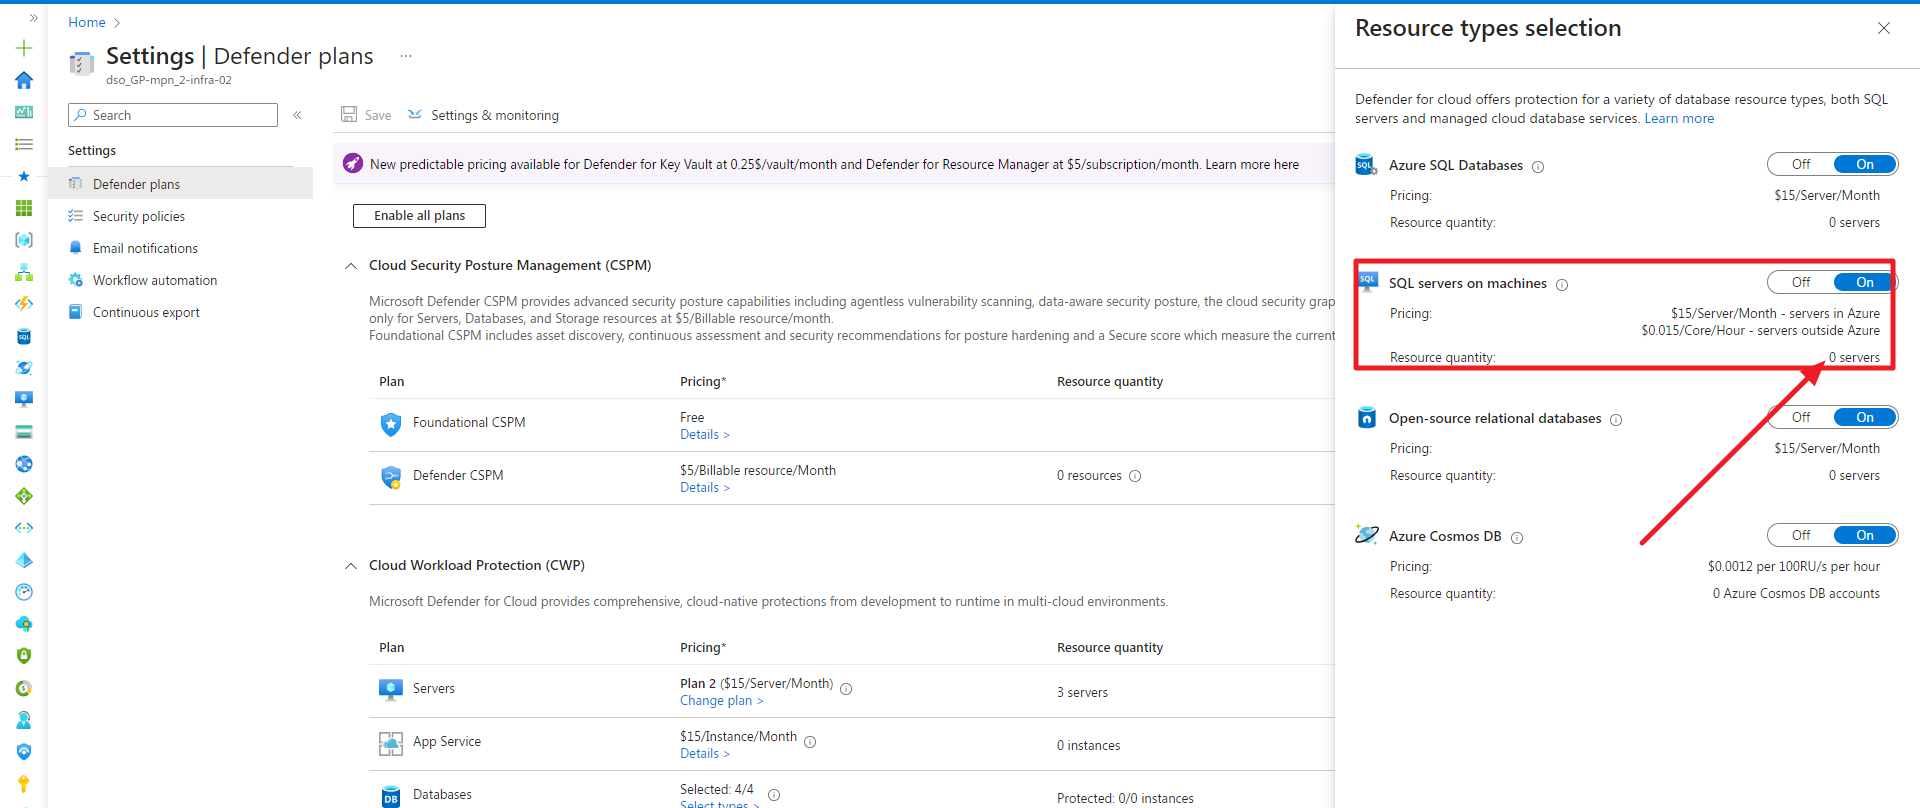
Task: Turn Azure Cosmos DB protection Off
Action: point(1801,535)
